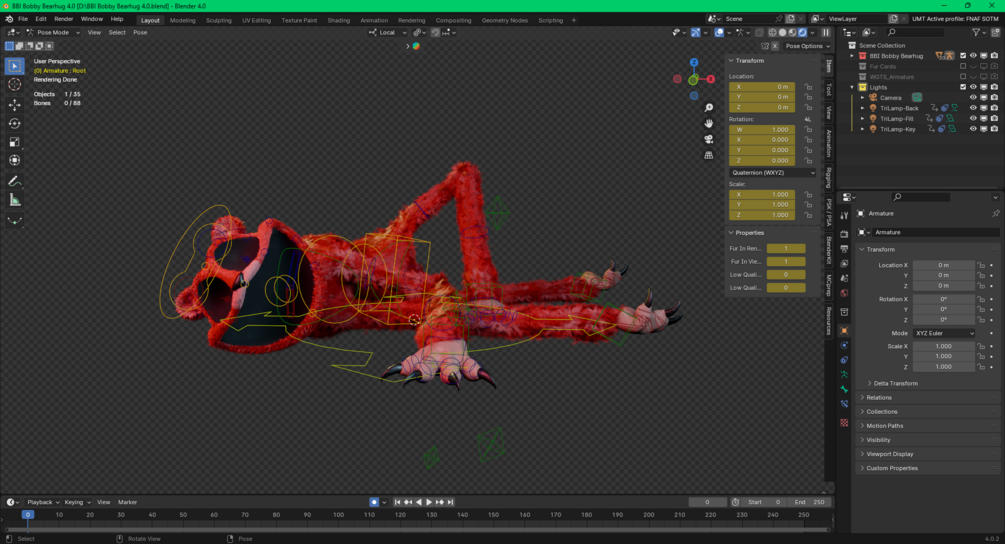This screenshot has height=544, width=1005.
Task: Choose the Rotate tool in toolbar
Action: [x=15, y=123]
